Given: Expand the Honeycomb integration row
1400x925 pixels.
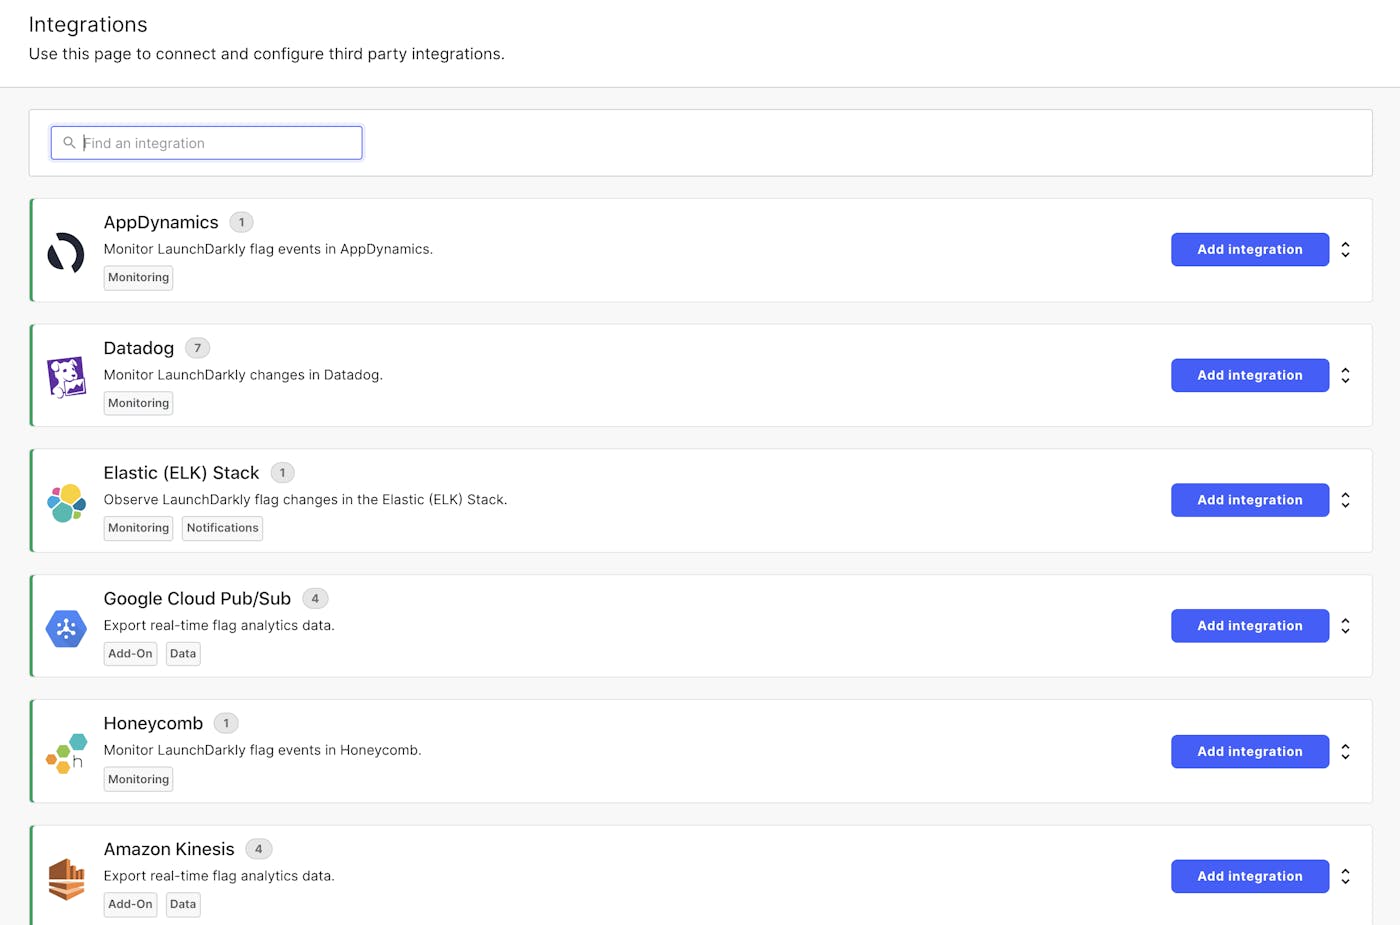Looking at the screenshot, I should (x=1345, y=752).
